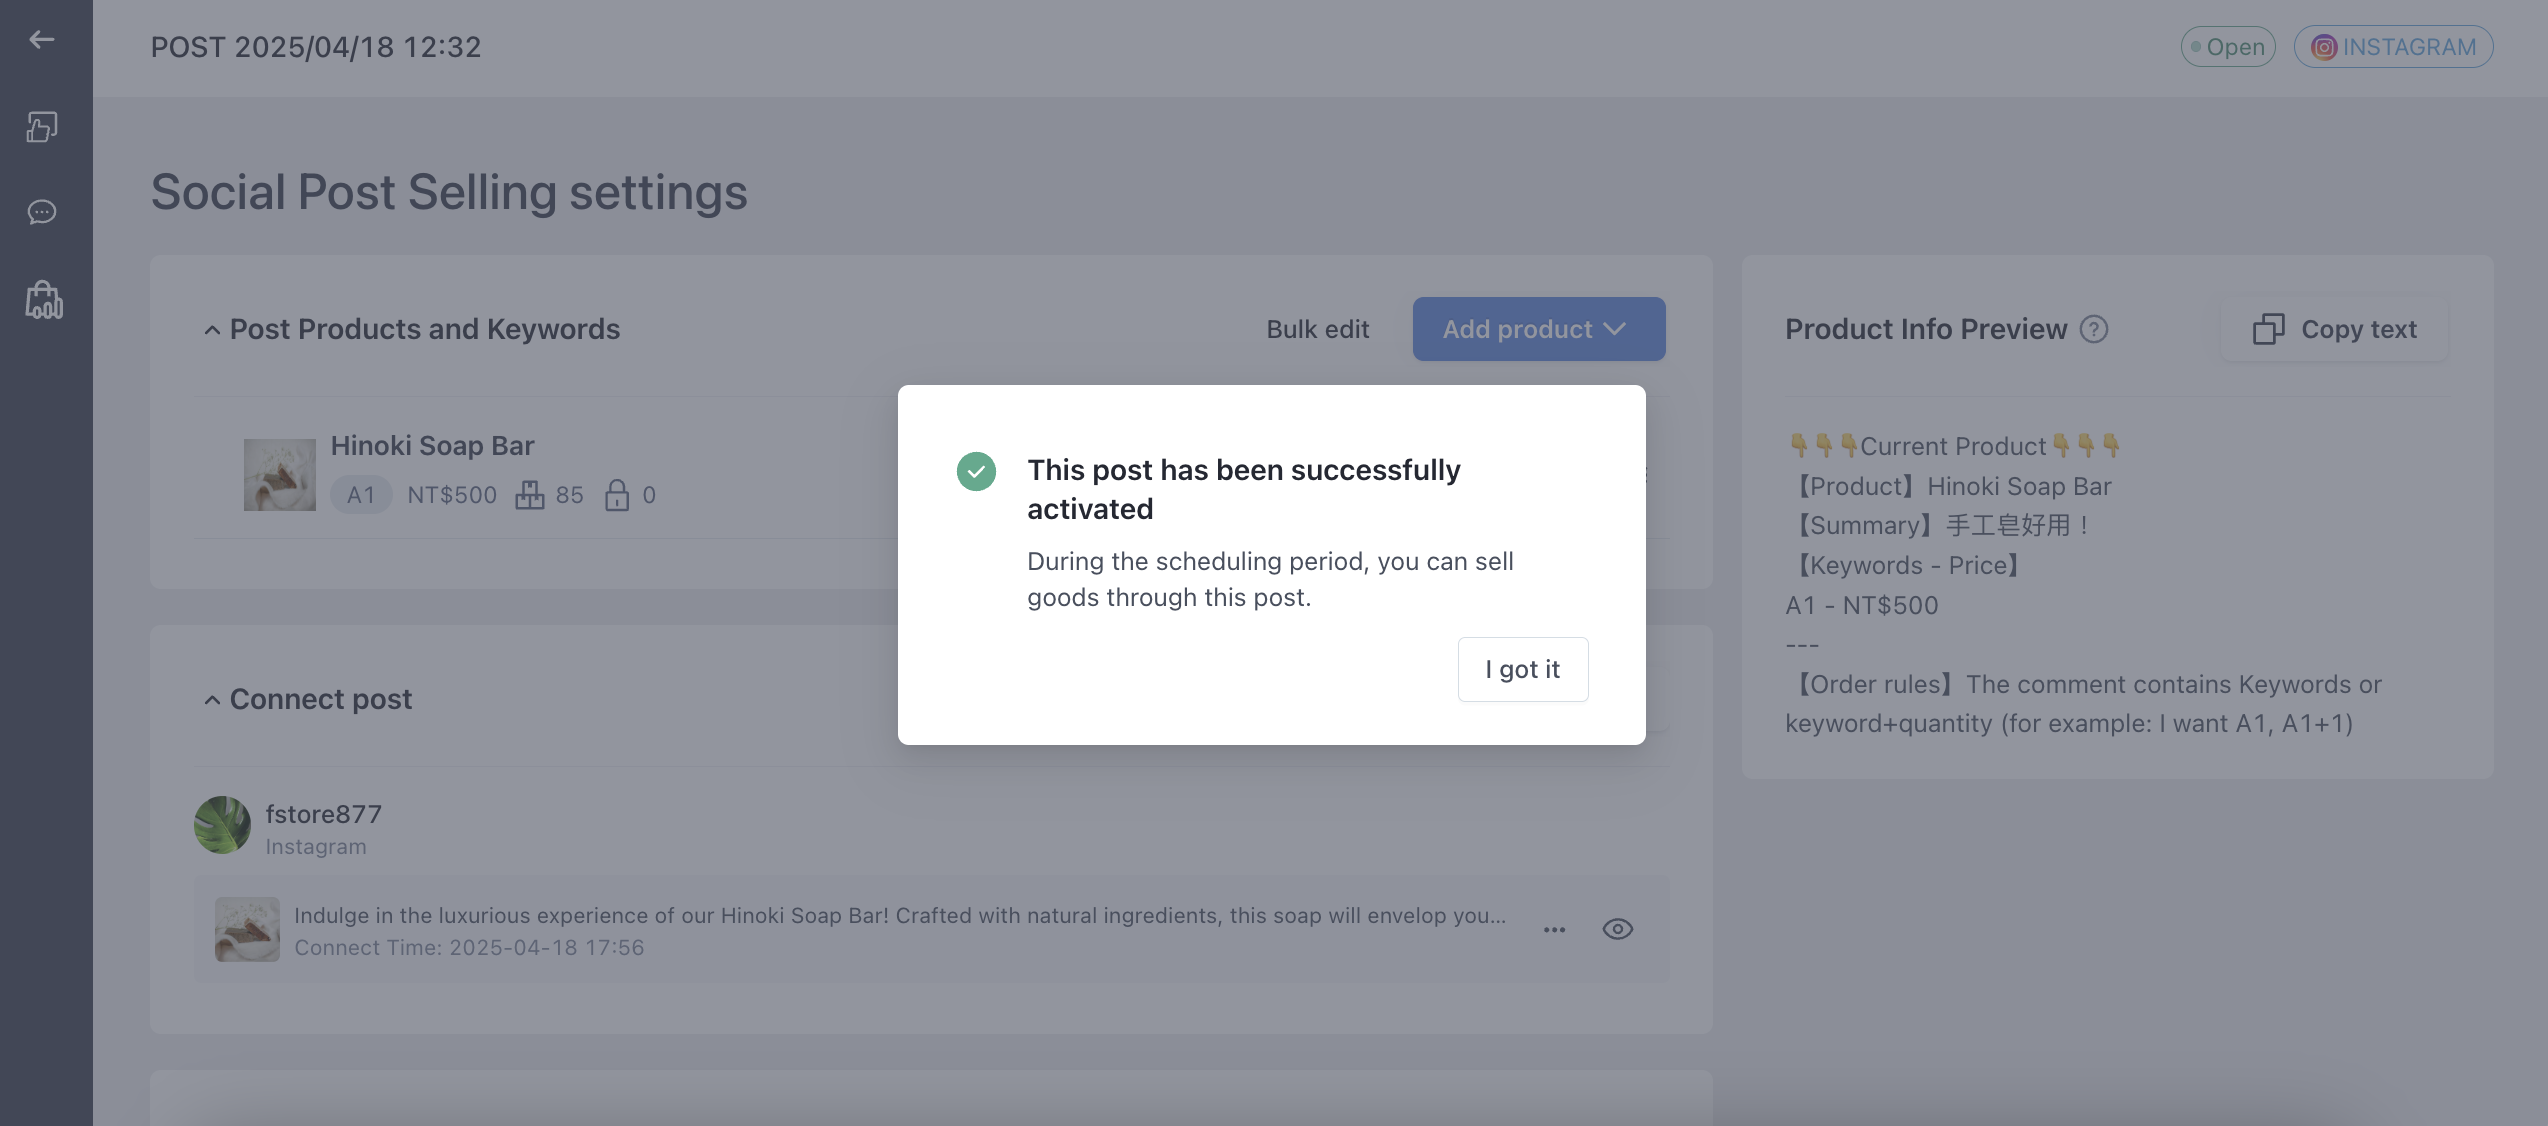Click the green success checkmark icon
Viewport: 2548px width, 1126px height.
click(976, 471)
